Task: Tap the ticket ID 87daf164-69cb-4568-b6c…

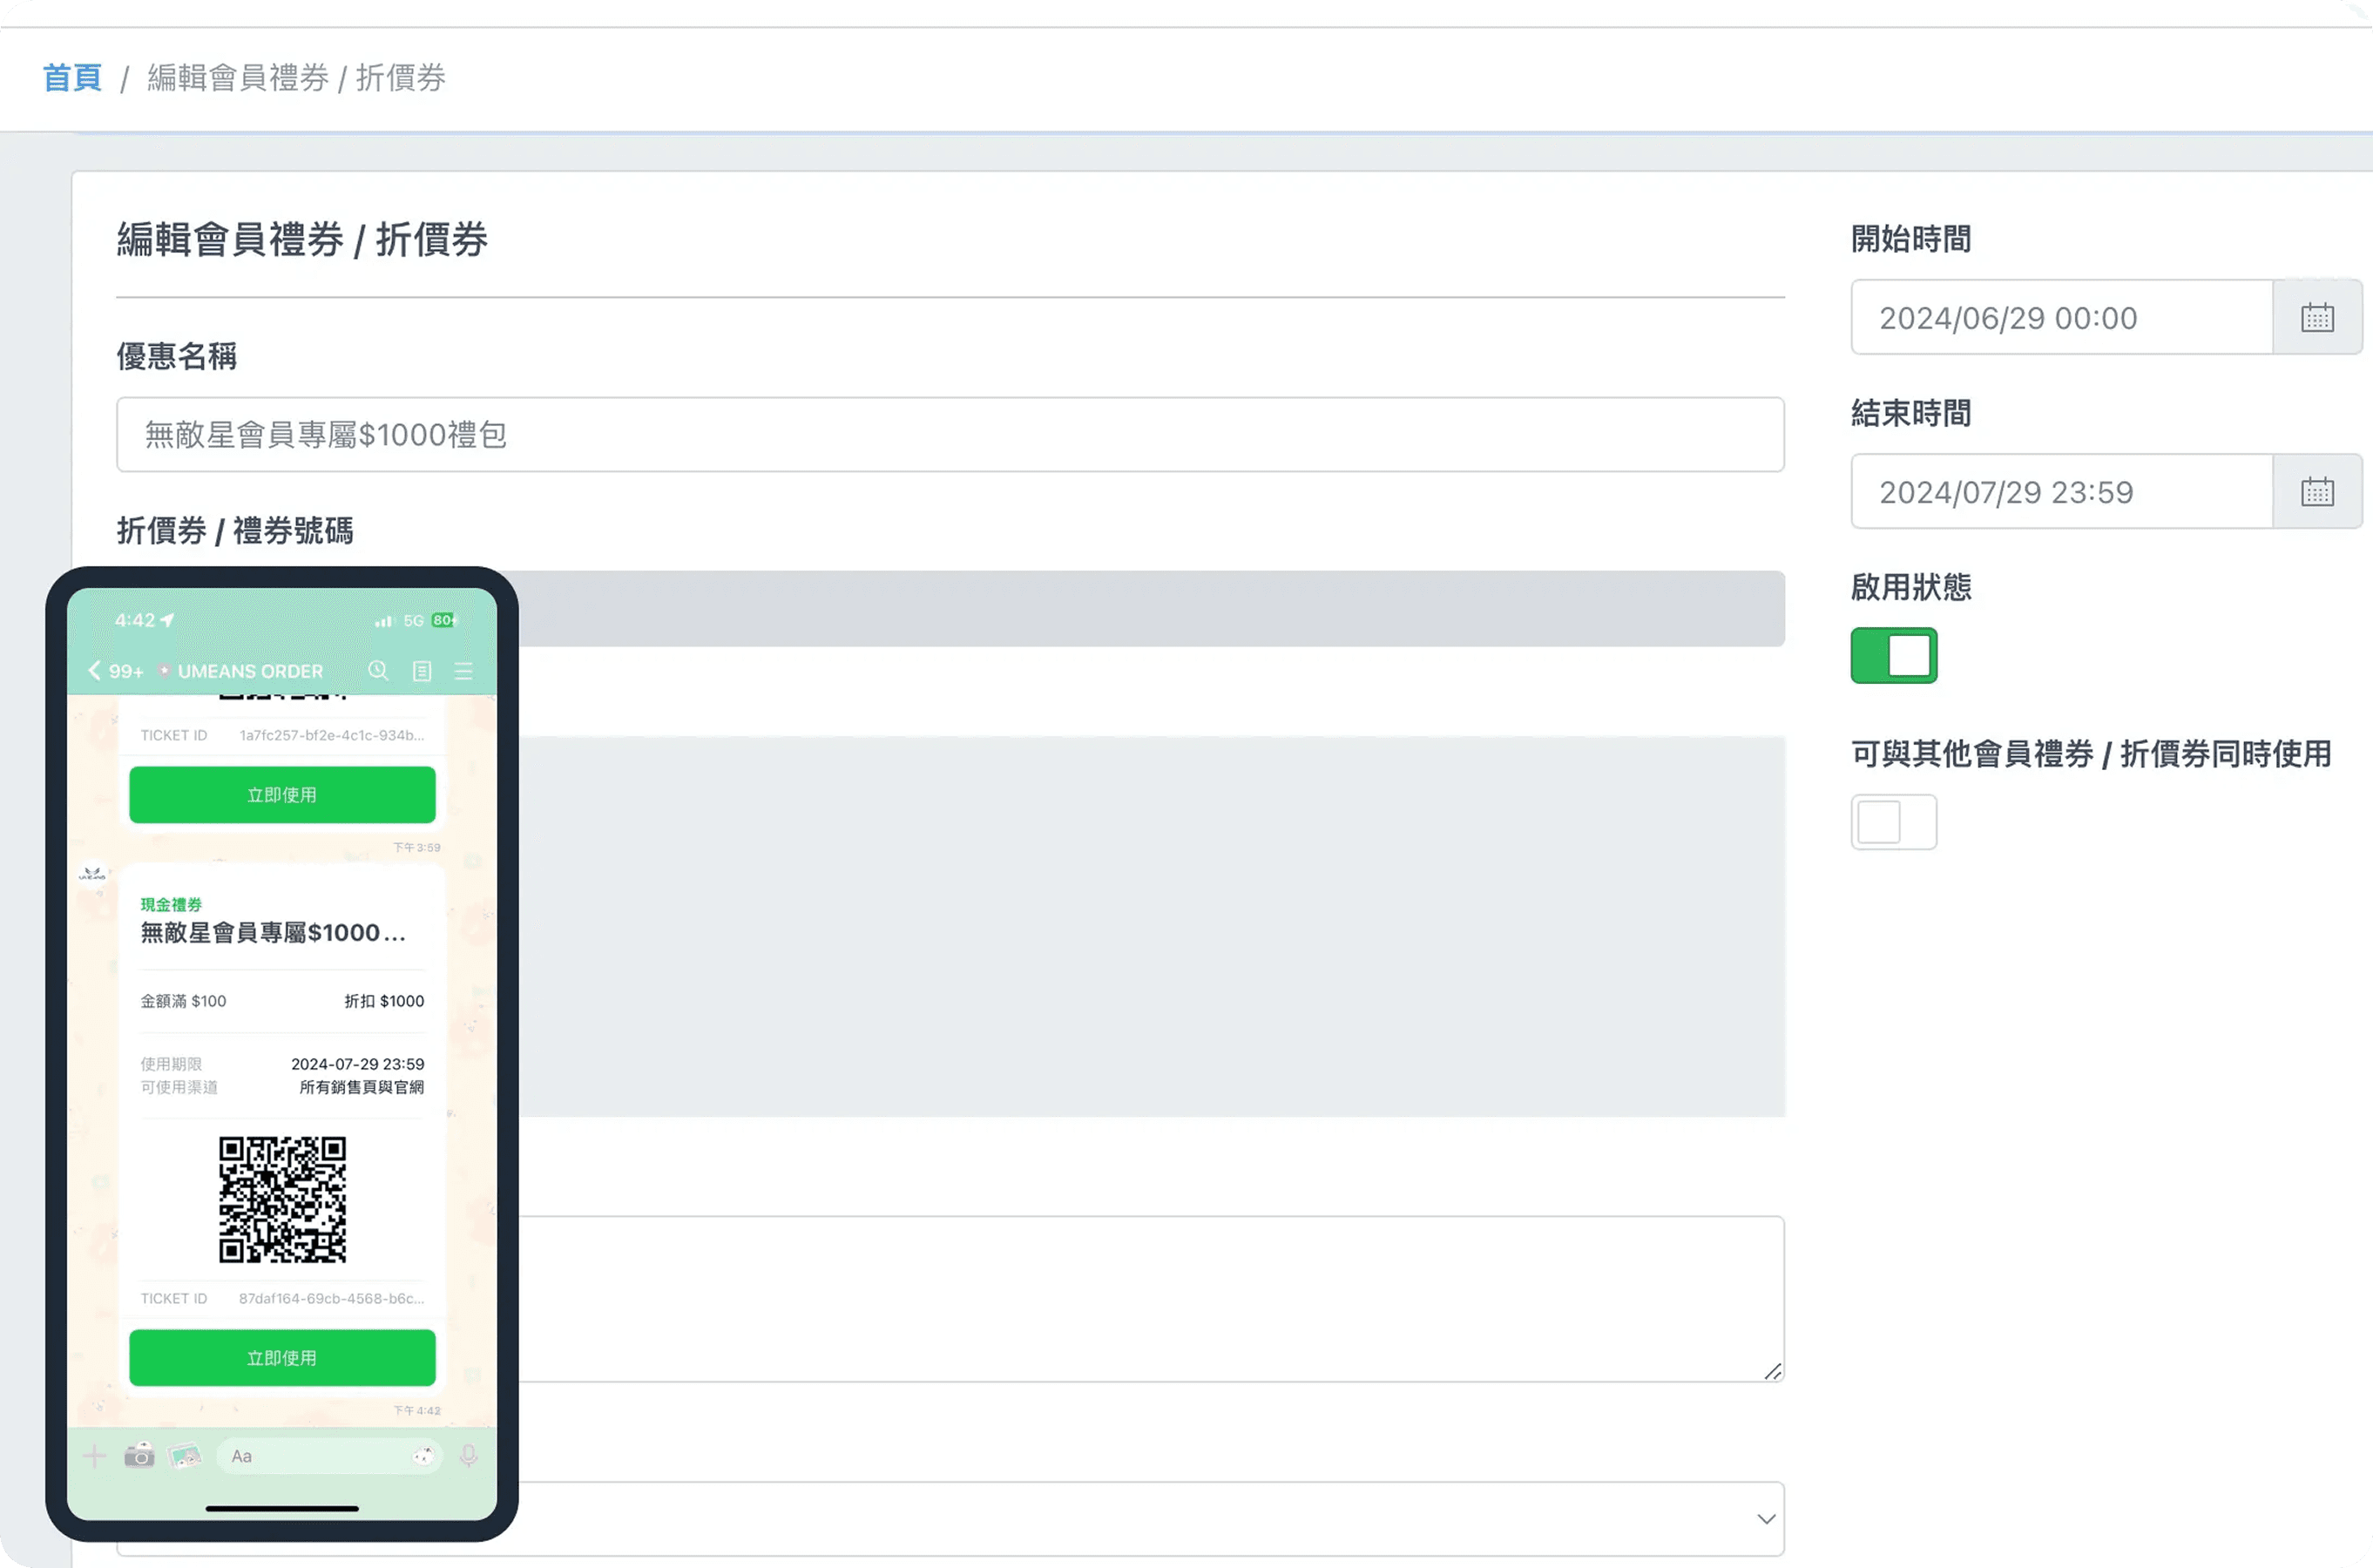Action: 331,1298
